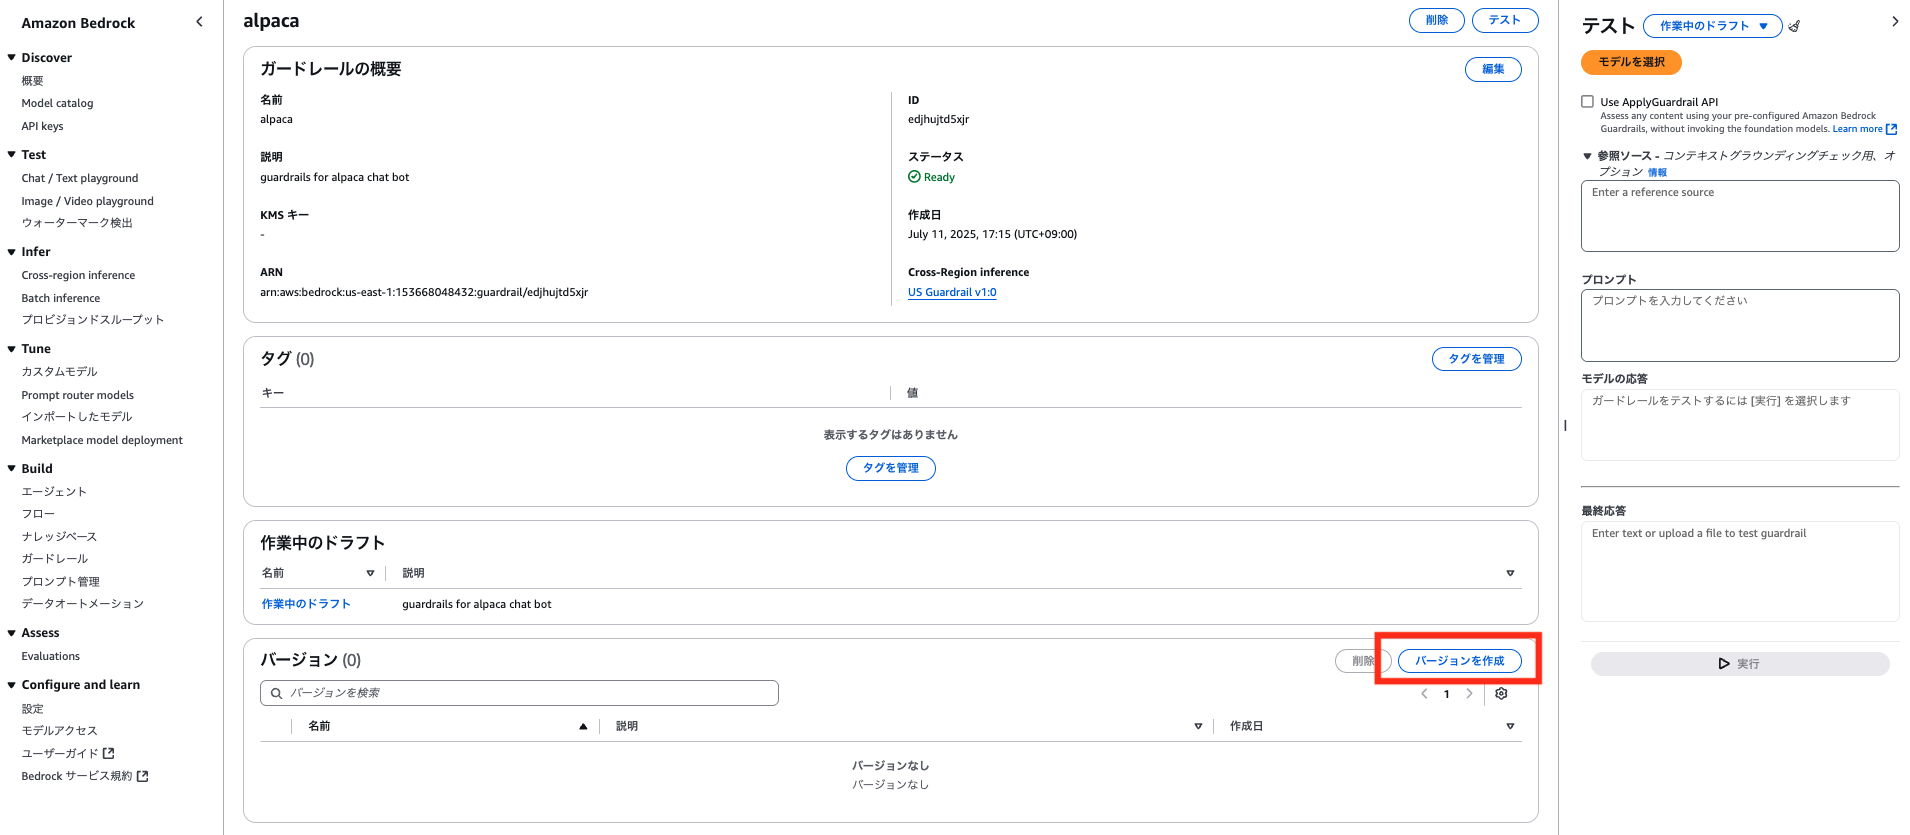Collapse the Build section in the sidebar
Viewport: 1910px width, 835px height.
[11, 469]
